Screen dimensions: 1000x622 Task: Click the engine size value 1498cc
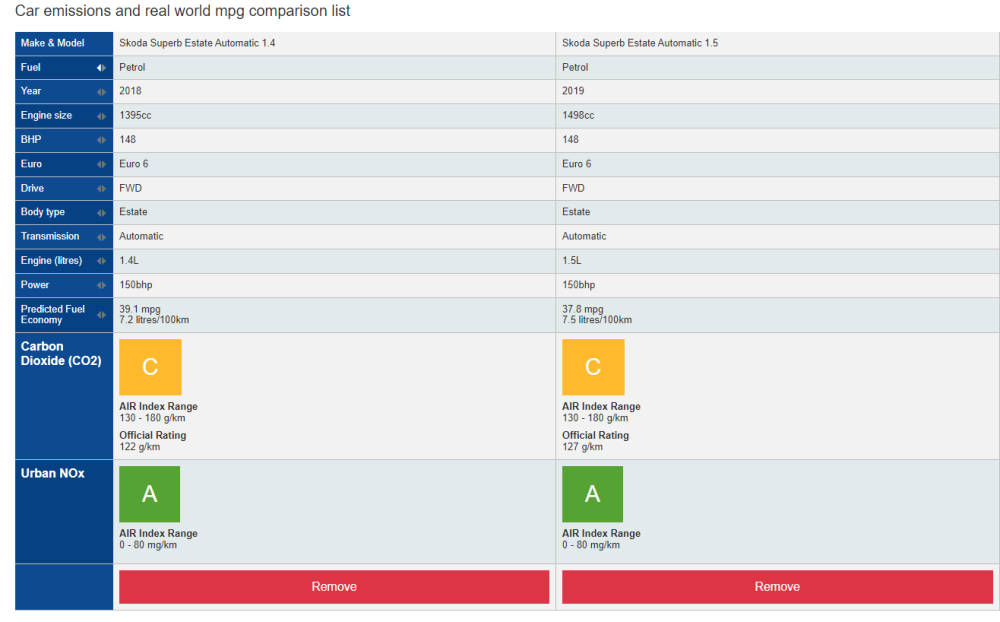(578, 115)
